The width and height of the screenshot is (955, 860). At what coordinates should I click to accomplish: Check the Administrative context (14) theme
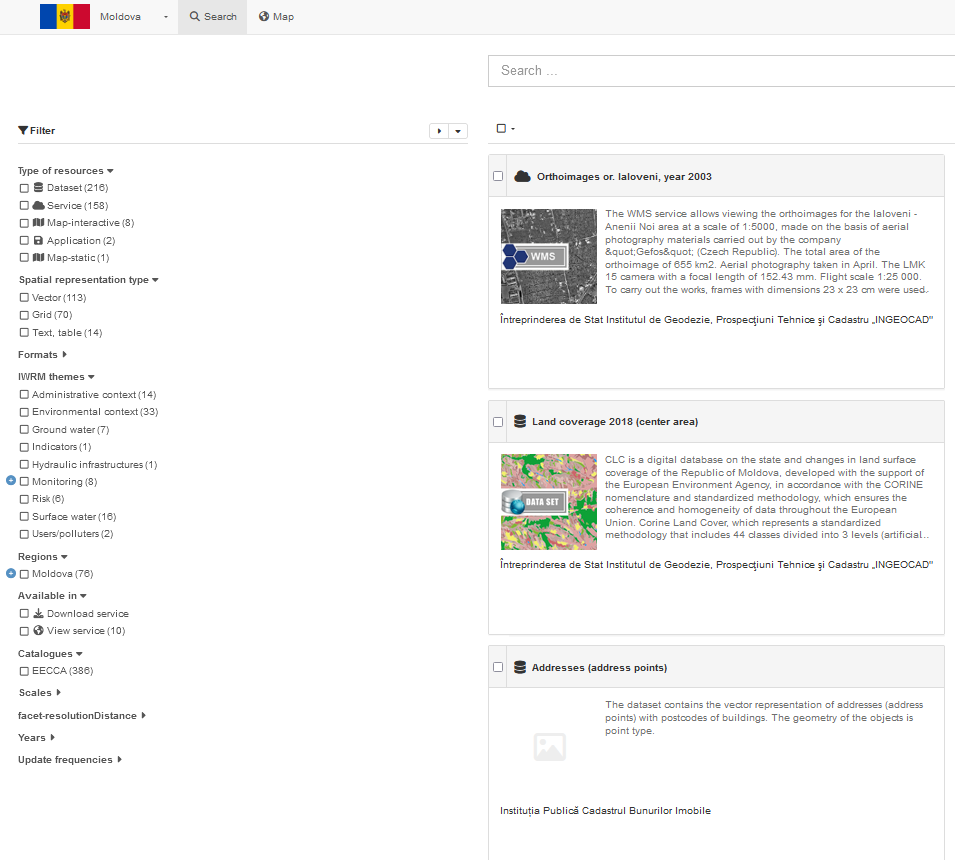point(24,395)
